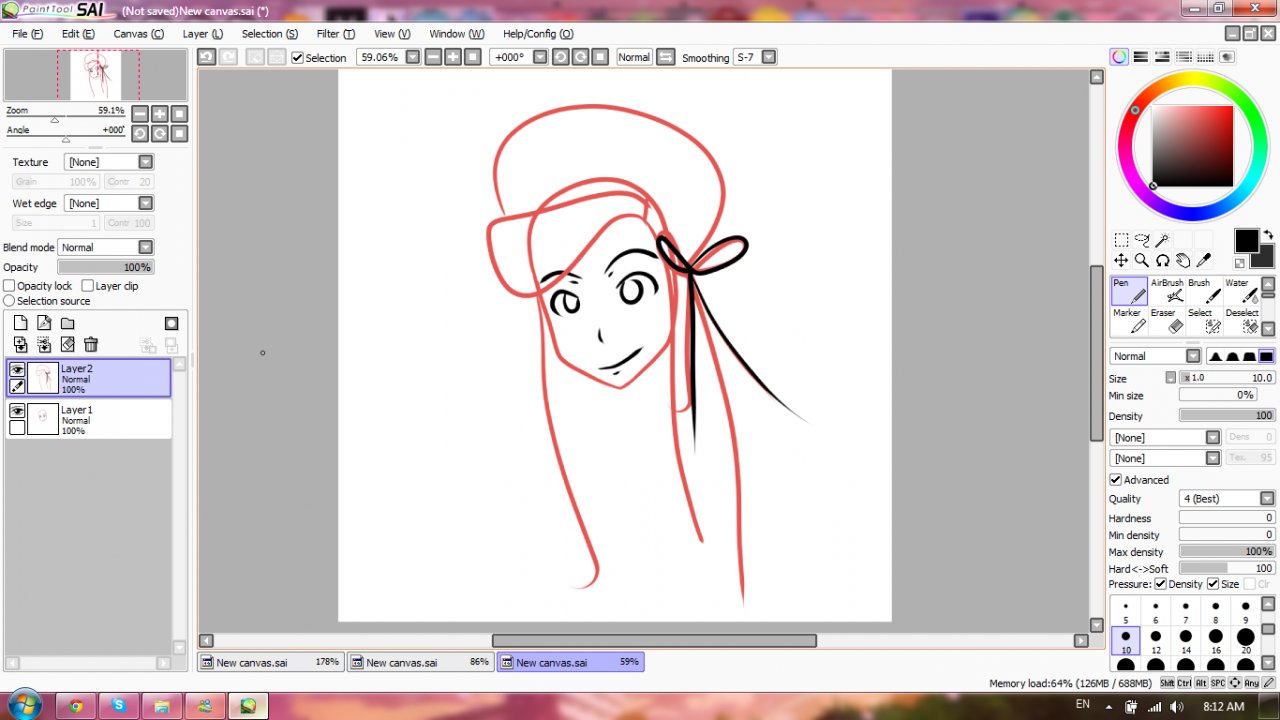
Task: Select the AirBrush tool
Action: (x=1167, y=291)
